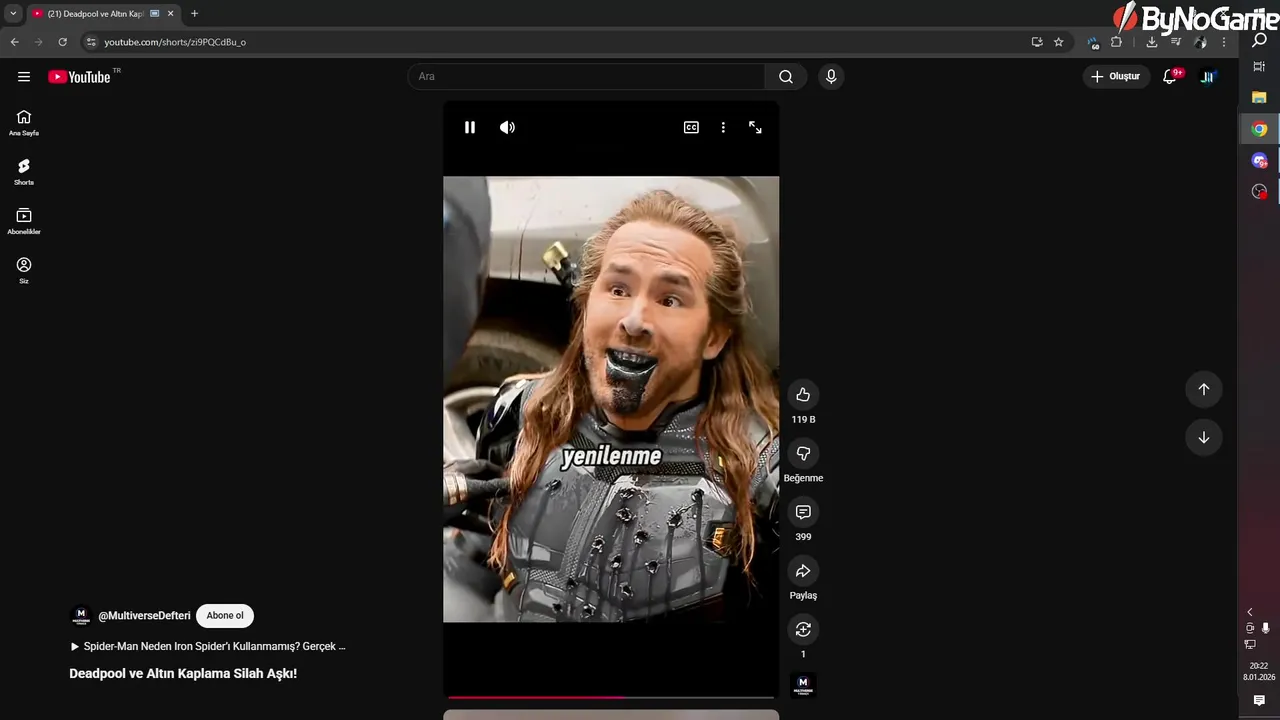Click the youtube.com/shorts URL in address bar
The height and width of the screenshot is (720, 1280).
click(175, 42)
